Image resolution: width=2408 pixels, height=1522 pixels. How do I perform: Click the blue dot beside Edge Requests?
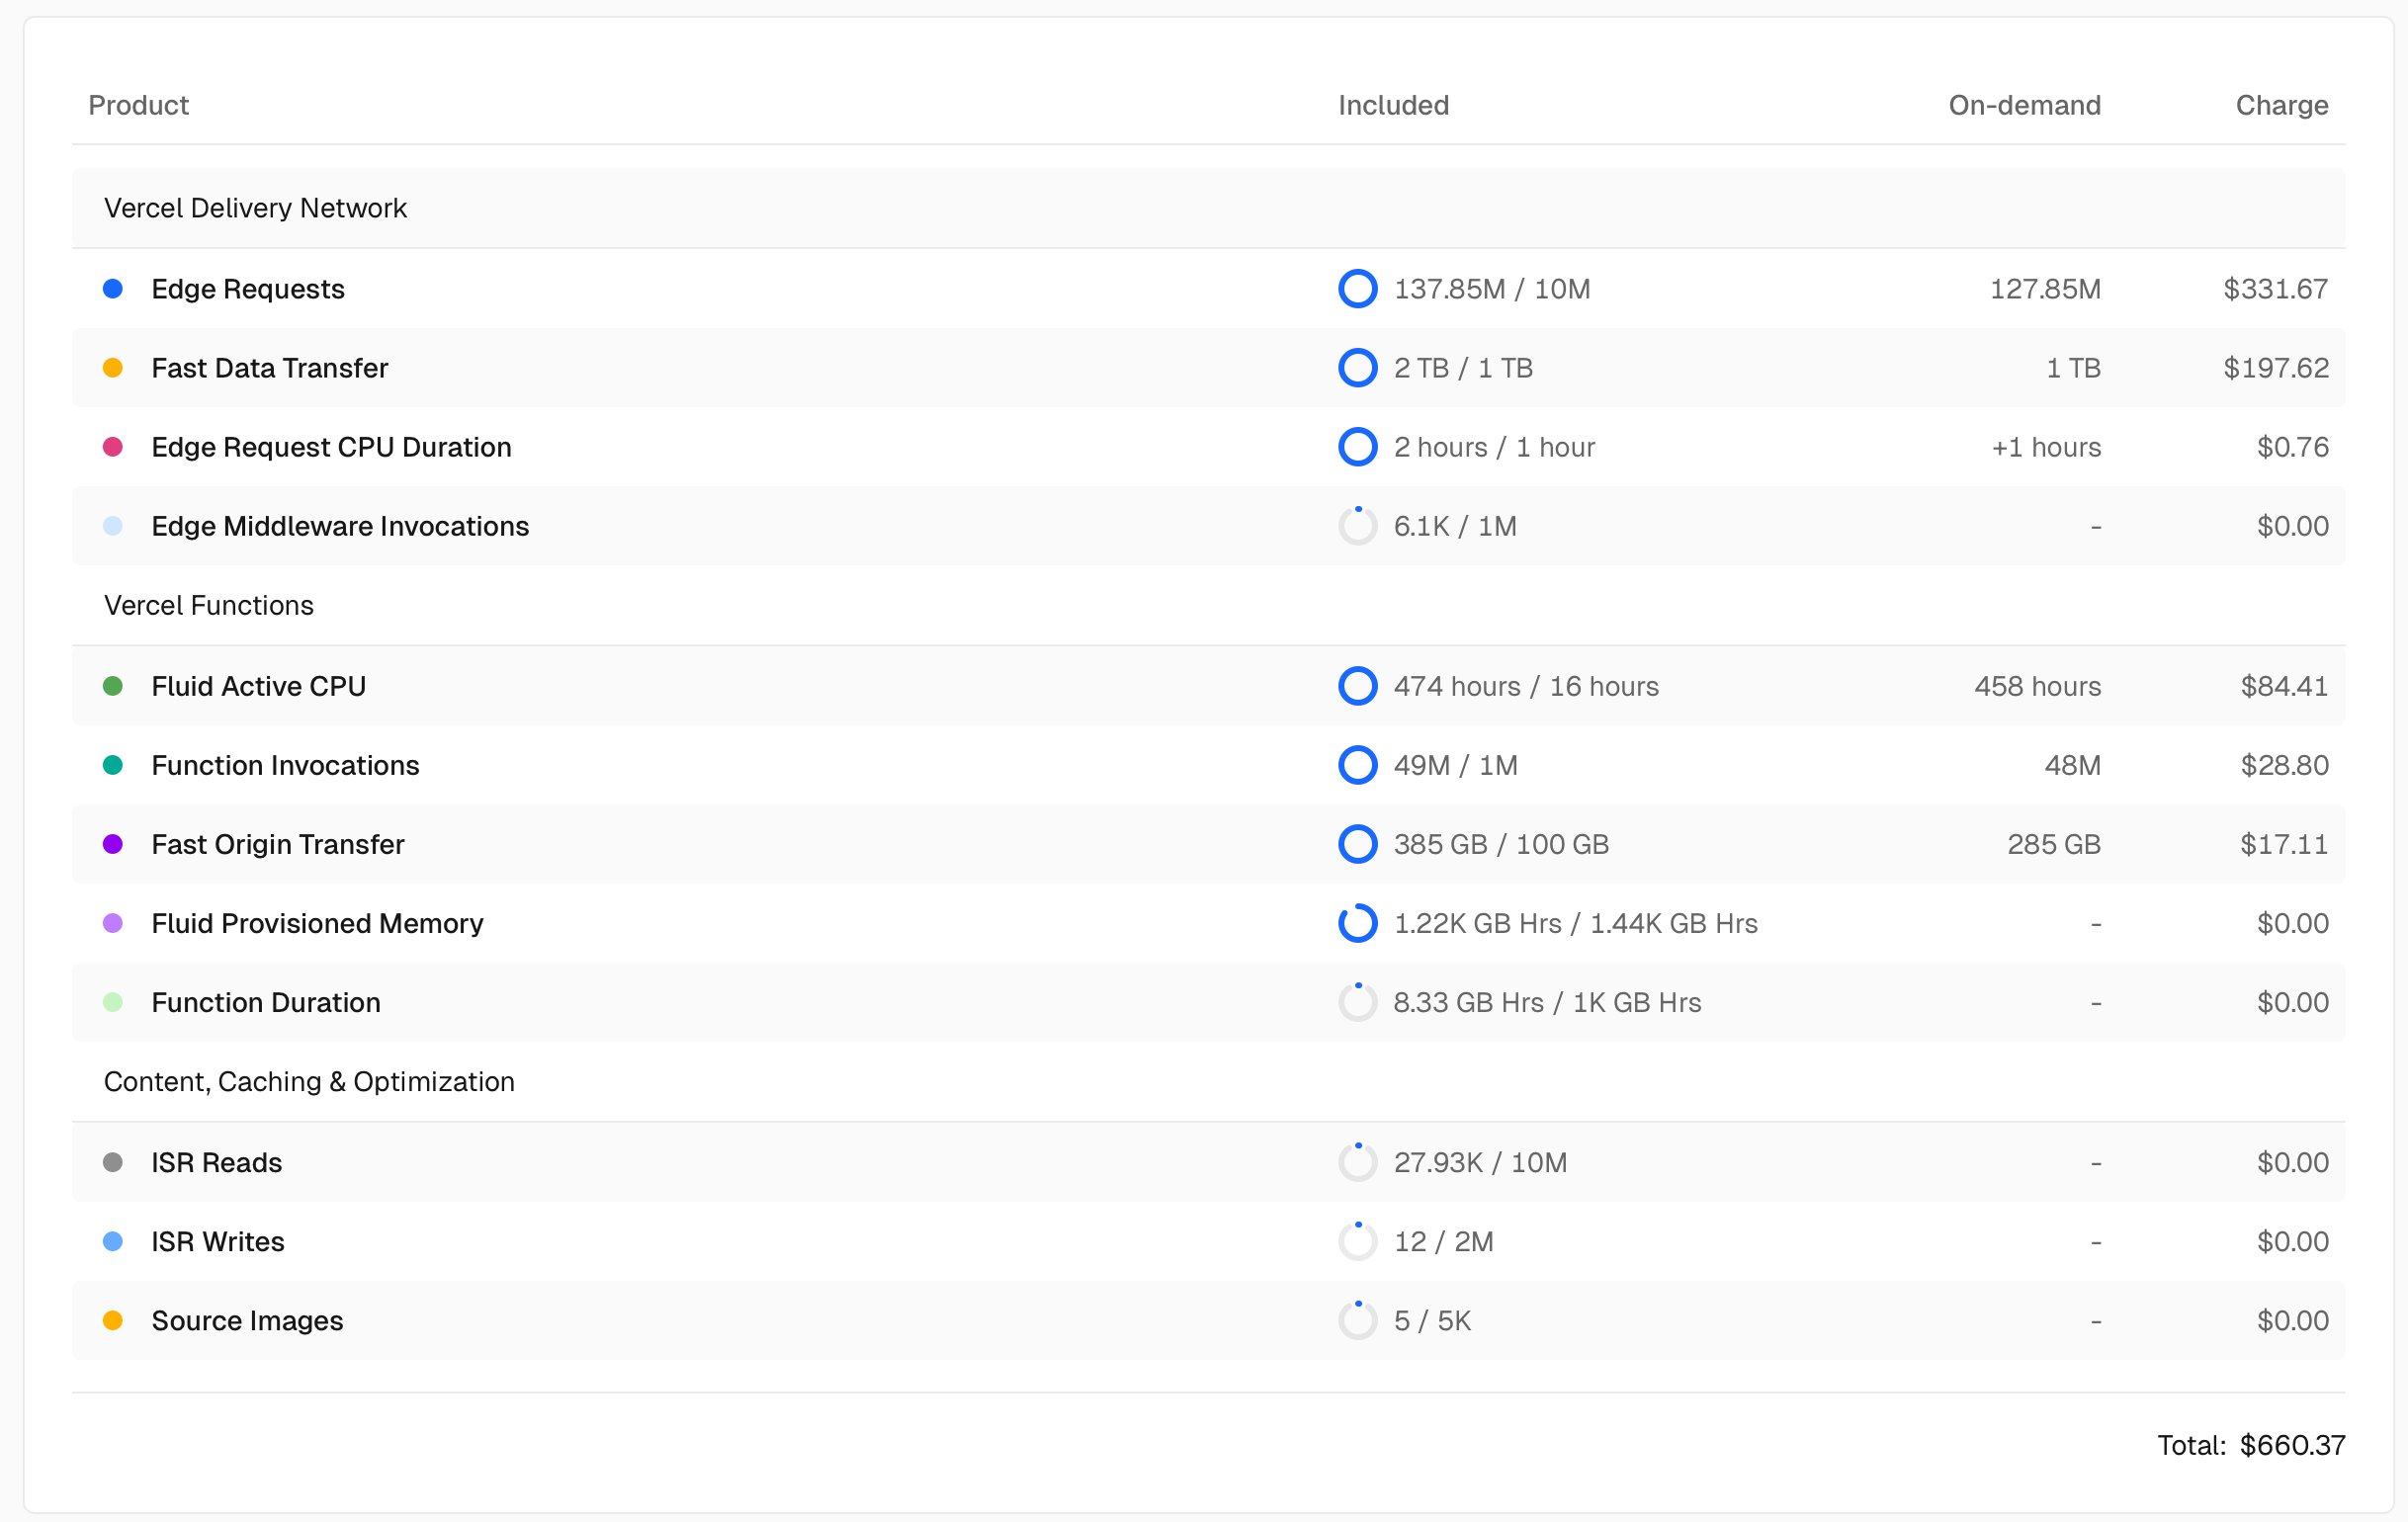[113, 289]
